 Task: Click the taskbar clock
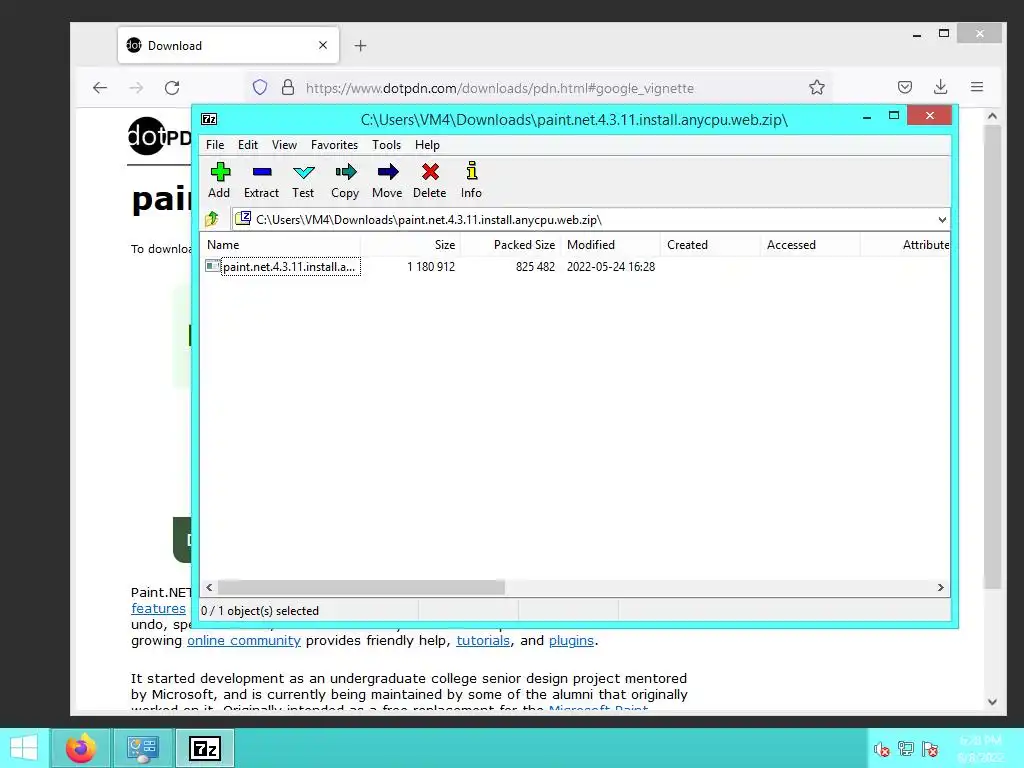pos(980,748)
